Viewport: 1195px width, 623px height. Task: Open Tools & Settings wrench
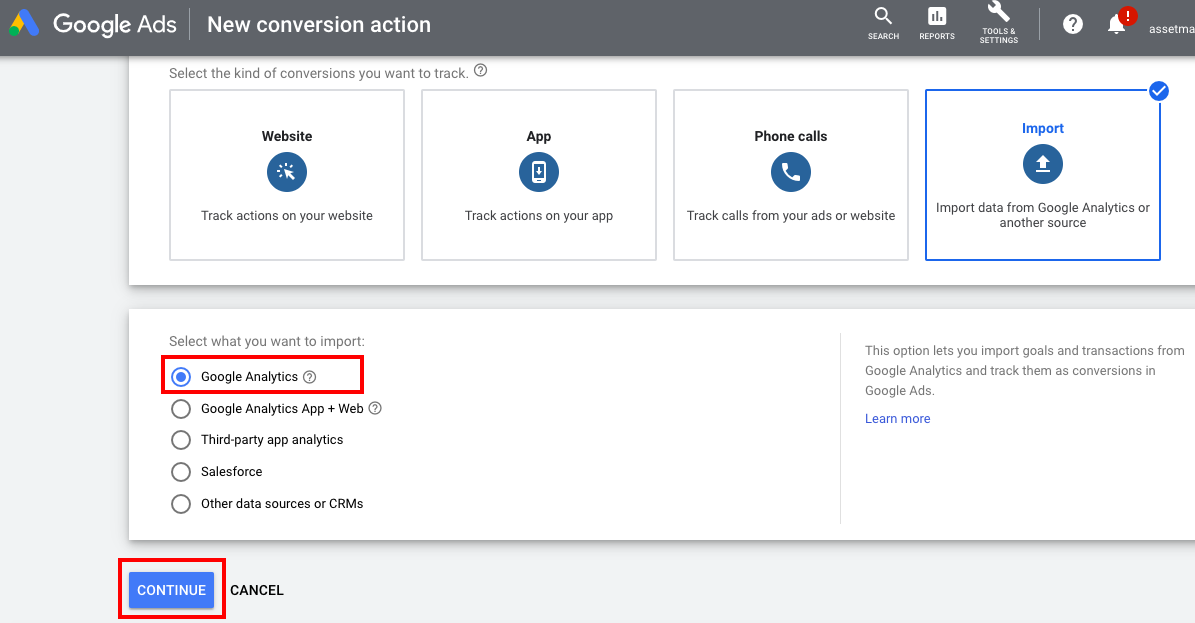coord(998,20)
